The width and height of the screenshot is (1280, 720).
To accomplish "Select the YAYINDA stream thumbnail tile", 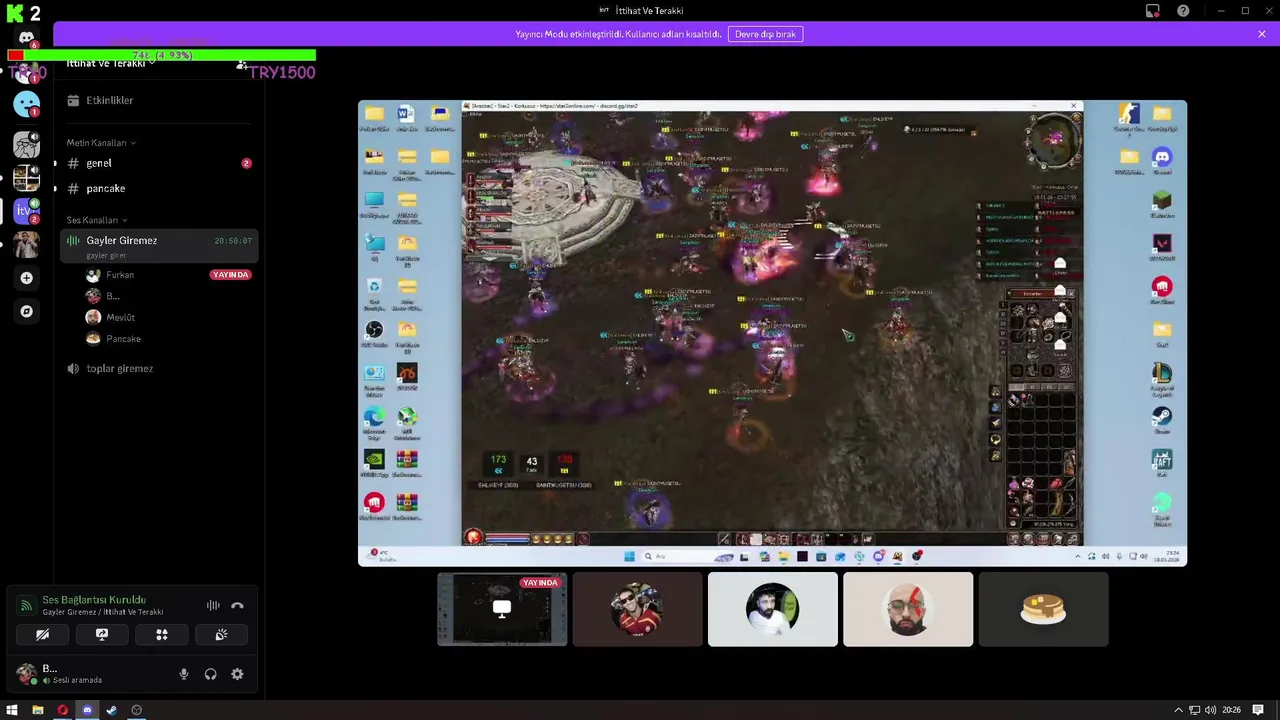I will point(502,609).
